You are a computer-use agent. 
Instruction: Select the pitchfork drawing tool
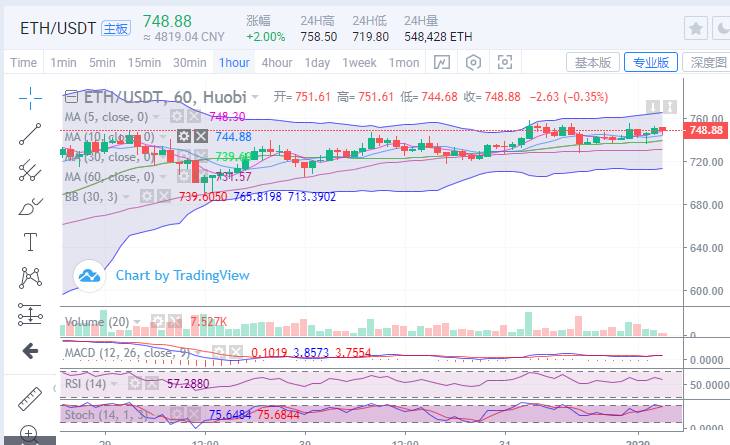point(30,170)
